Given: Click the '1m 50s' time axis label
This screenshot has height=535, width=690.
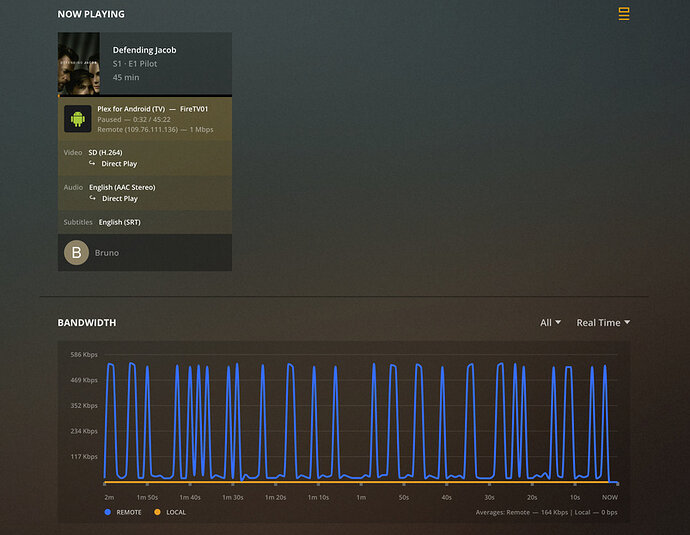Looking at the screenshot, I should click(x=147, y=497).
